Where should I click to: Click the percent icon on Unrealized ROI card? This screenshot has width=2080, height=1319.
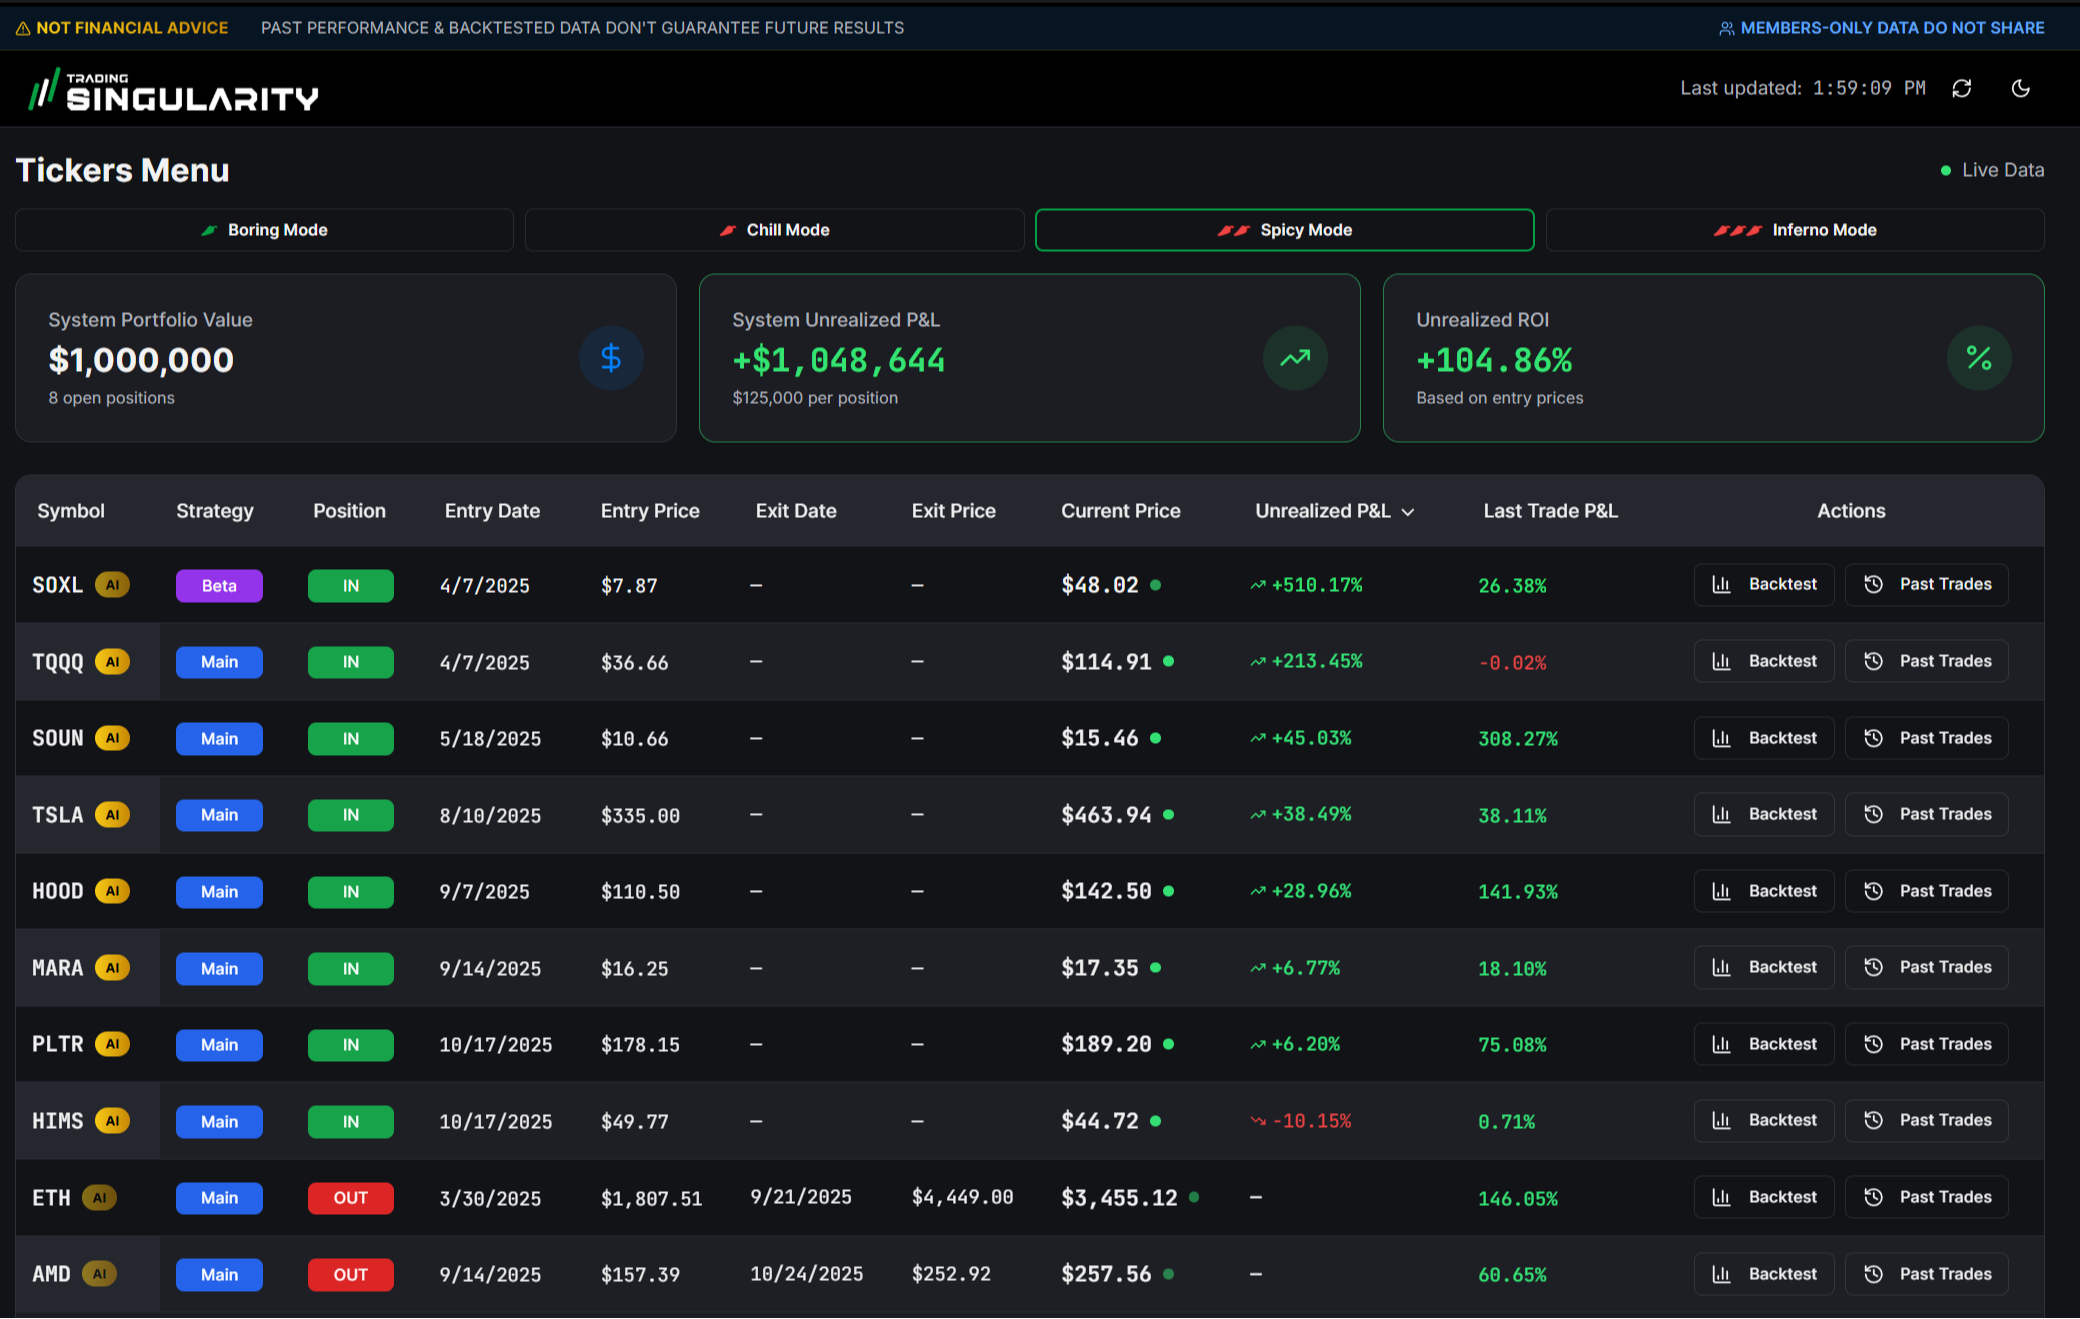[1979, 358]
